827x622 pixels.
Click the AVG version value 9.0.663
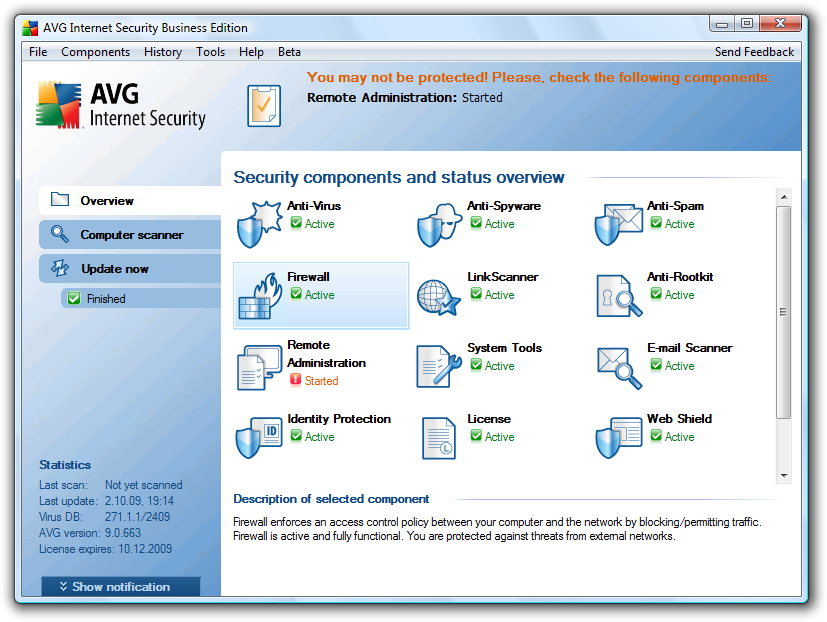(123, 533)
